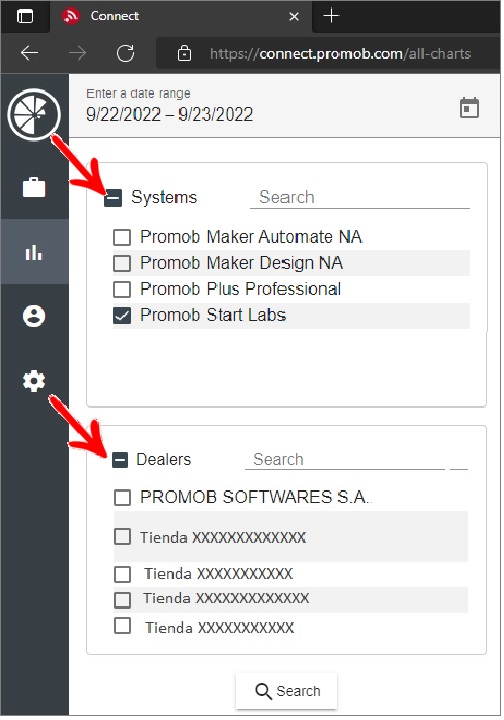The width and height of the screenshot is (504, 720).
Task: Click the Search button at bottom
Action: [287, 691]
